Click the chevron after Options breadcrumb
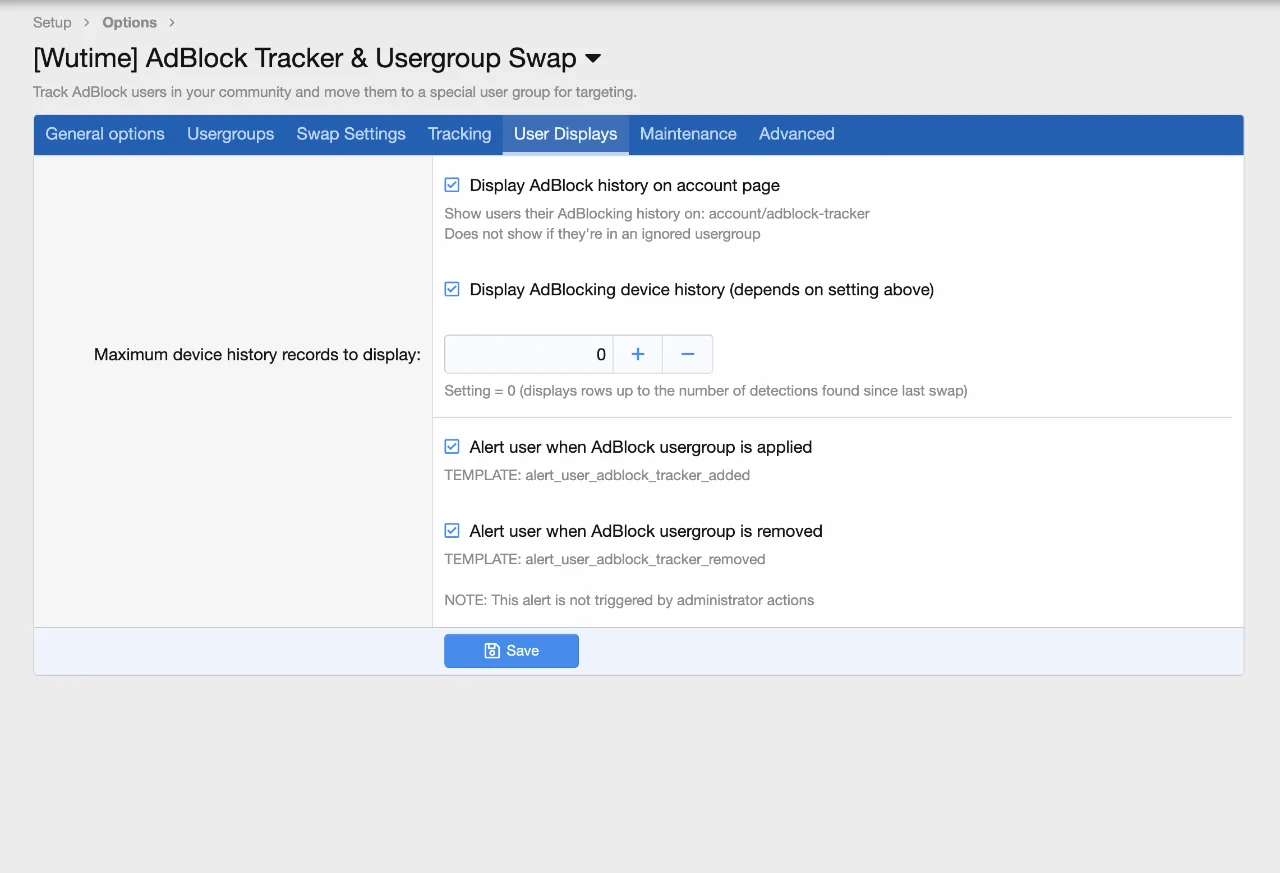The height and width of the screenshot is (873, 1280). coord(172,22)
